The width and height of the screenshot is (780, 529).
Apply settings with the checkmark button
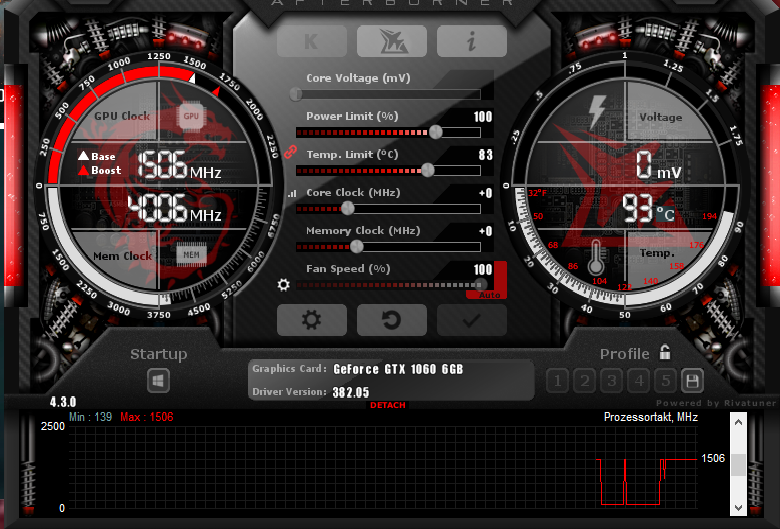[x=472, y=320]
